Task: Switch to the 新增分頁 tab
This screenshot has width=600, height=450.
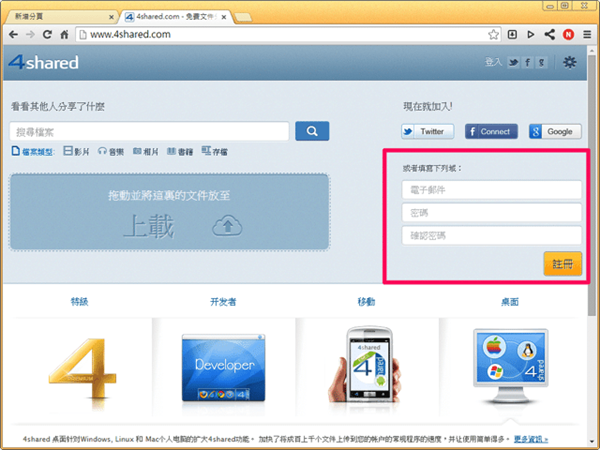Action: coord(61,17)
